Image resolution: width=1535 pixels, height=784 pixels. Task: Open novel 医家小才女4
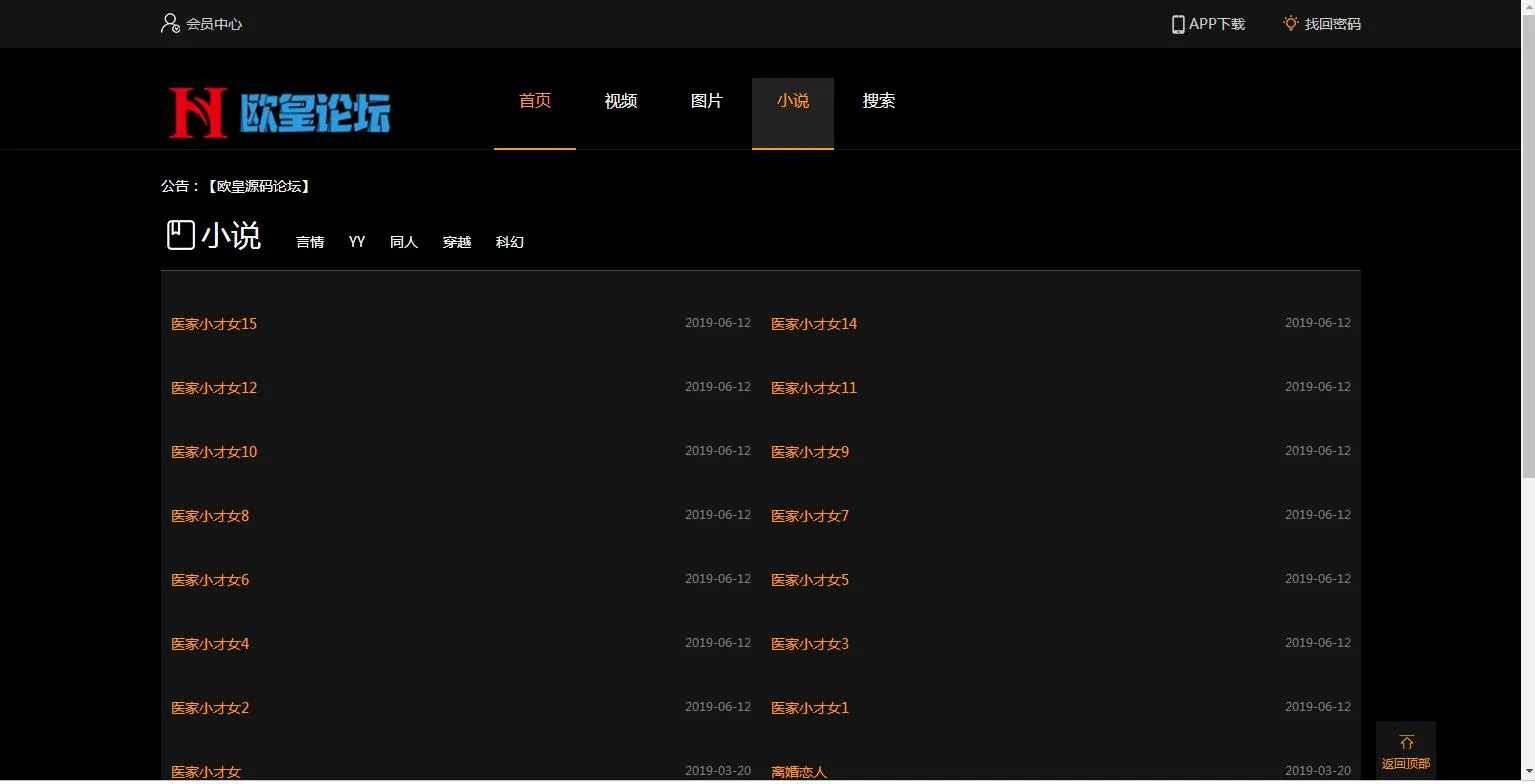(x=210, y=644)
